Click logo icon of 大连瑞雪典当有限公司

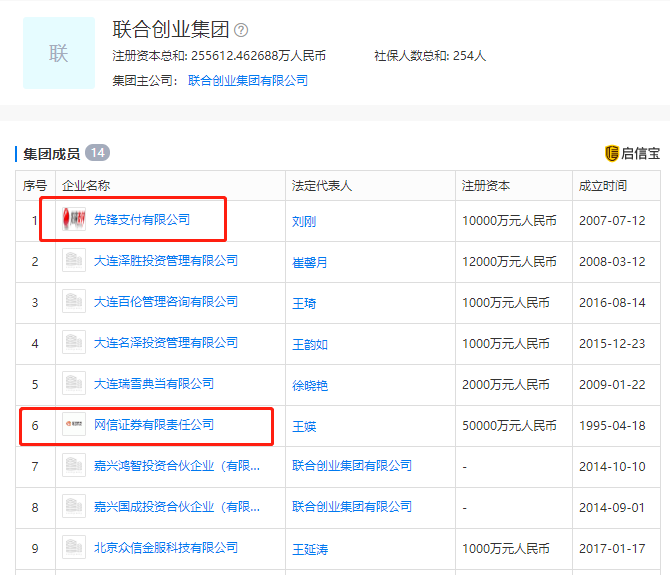click(74, 383)
